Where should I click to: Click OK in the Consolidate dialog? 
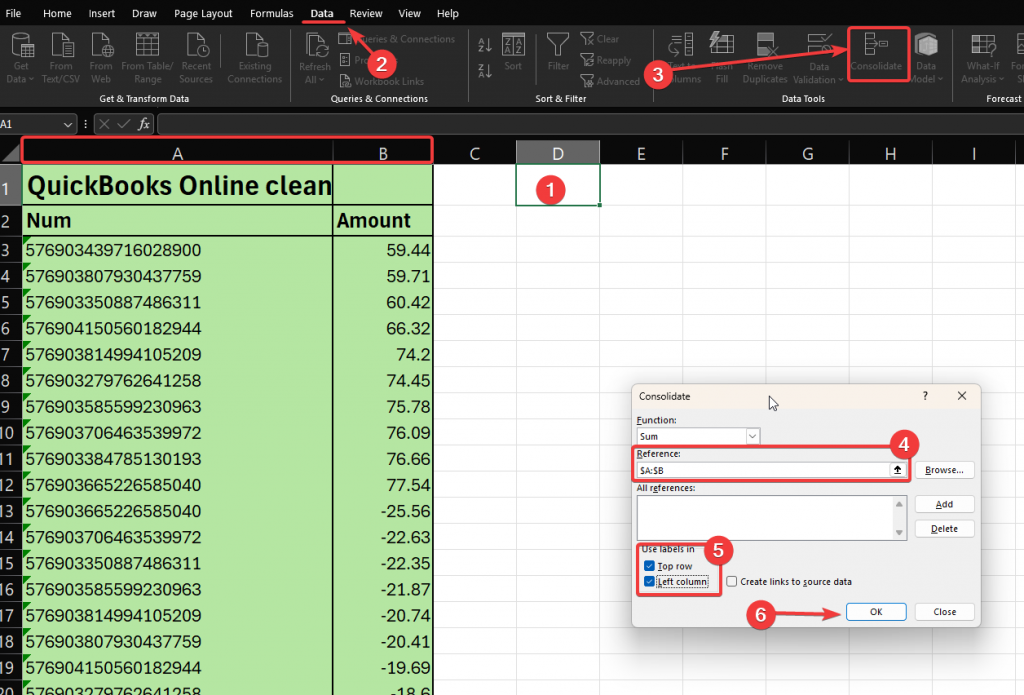click(x=876, y=612)
